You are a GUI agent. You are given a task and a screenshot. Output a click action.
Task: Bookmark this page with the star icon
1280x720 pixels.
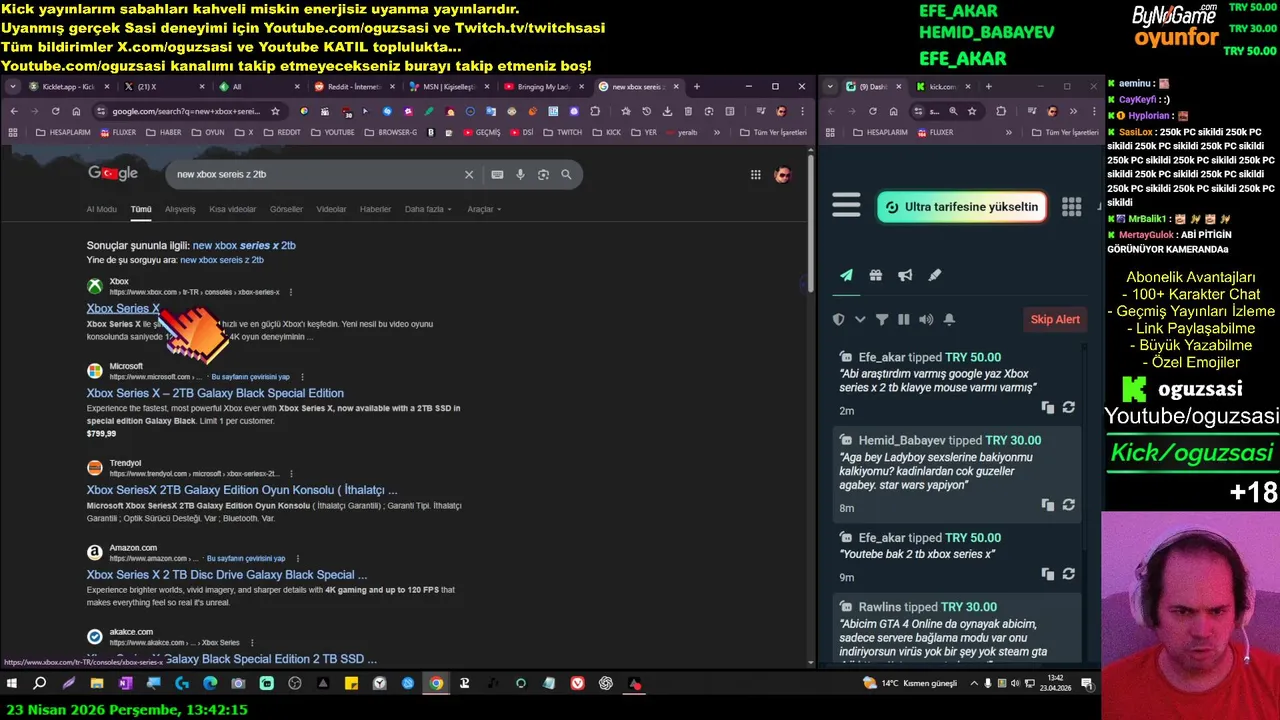275,111
